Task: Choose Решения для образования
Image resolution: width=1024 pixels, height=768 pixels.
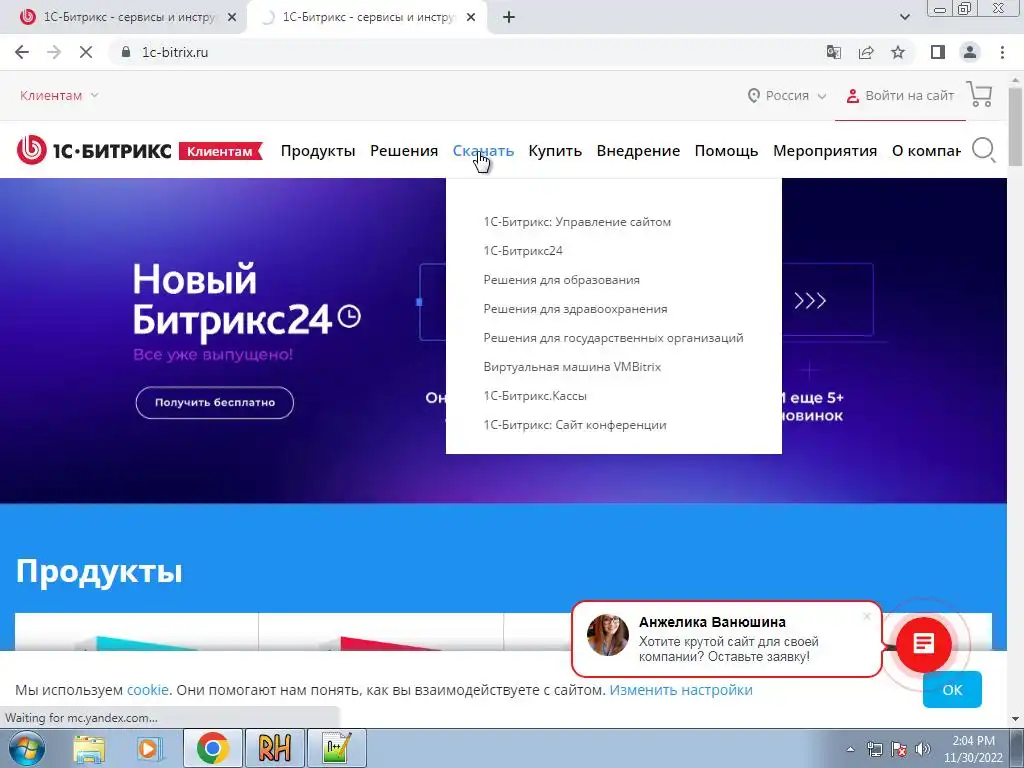Action: point(562,280)
